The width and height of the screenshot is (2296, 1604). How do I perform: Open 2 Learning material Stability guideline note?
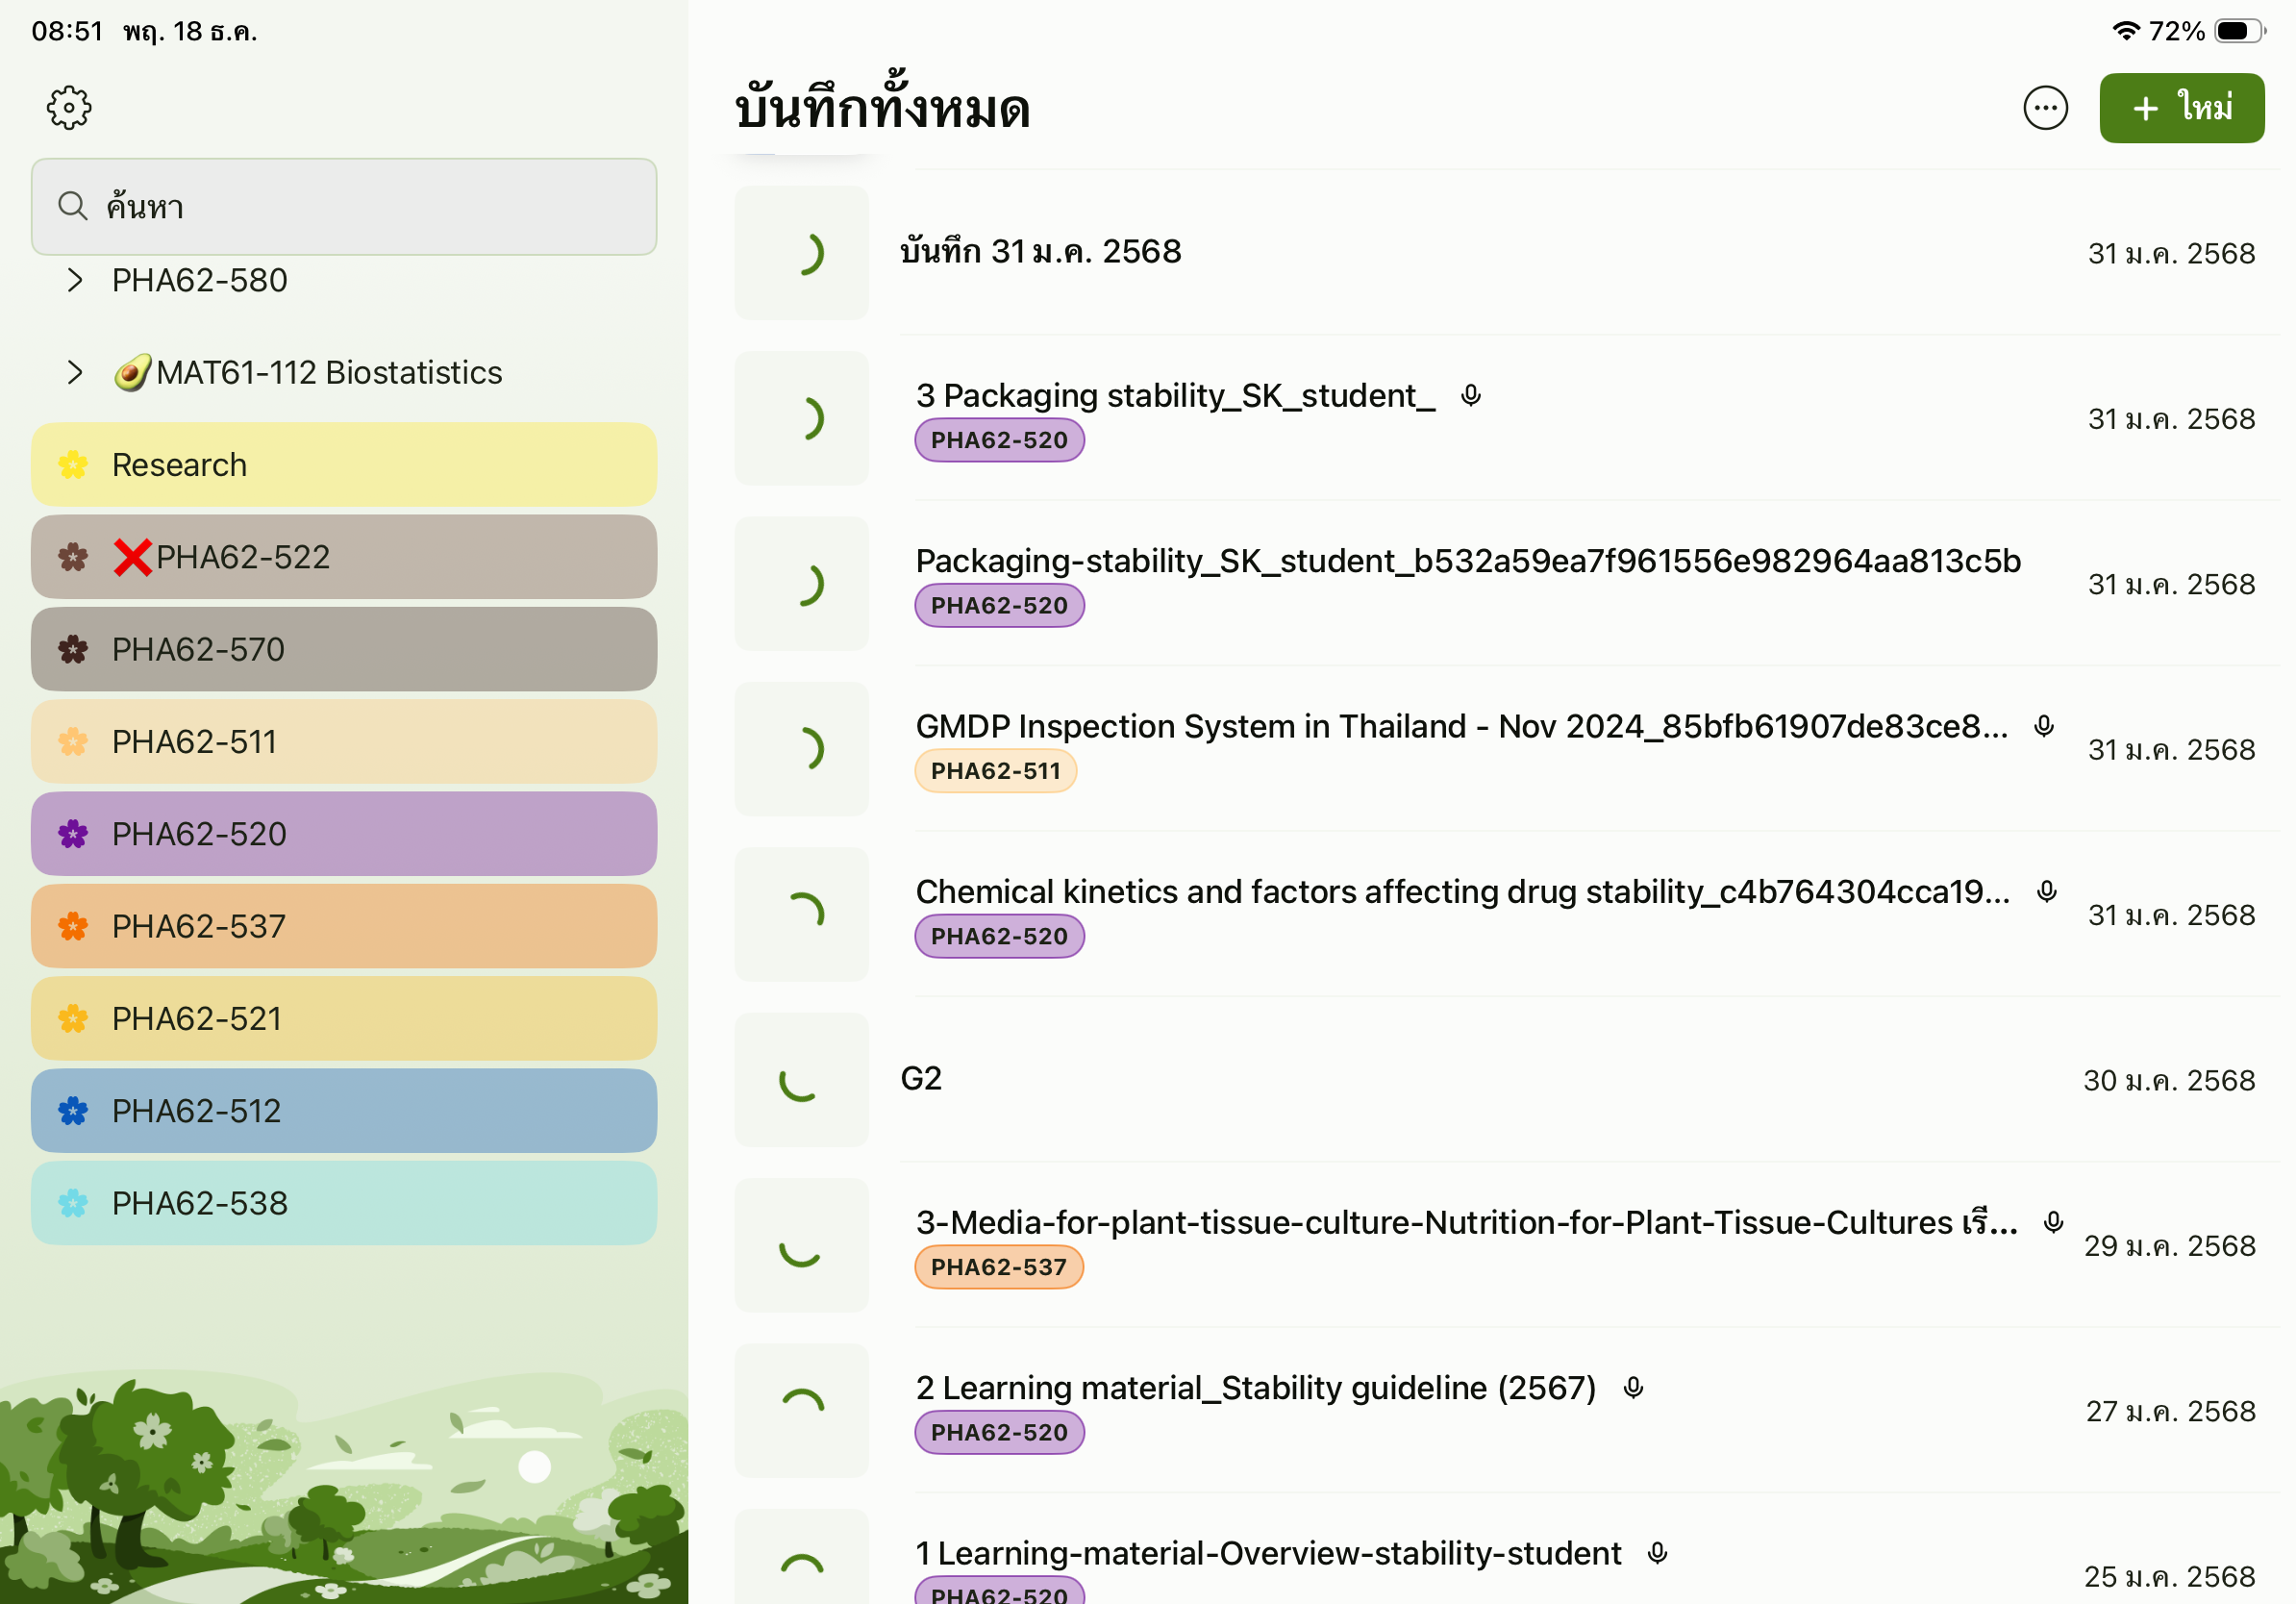[1255, 1388]
